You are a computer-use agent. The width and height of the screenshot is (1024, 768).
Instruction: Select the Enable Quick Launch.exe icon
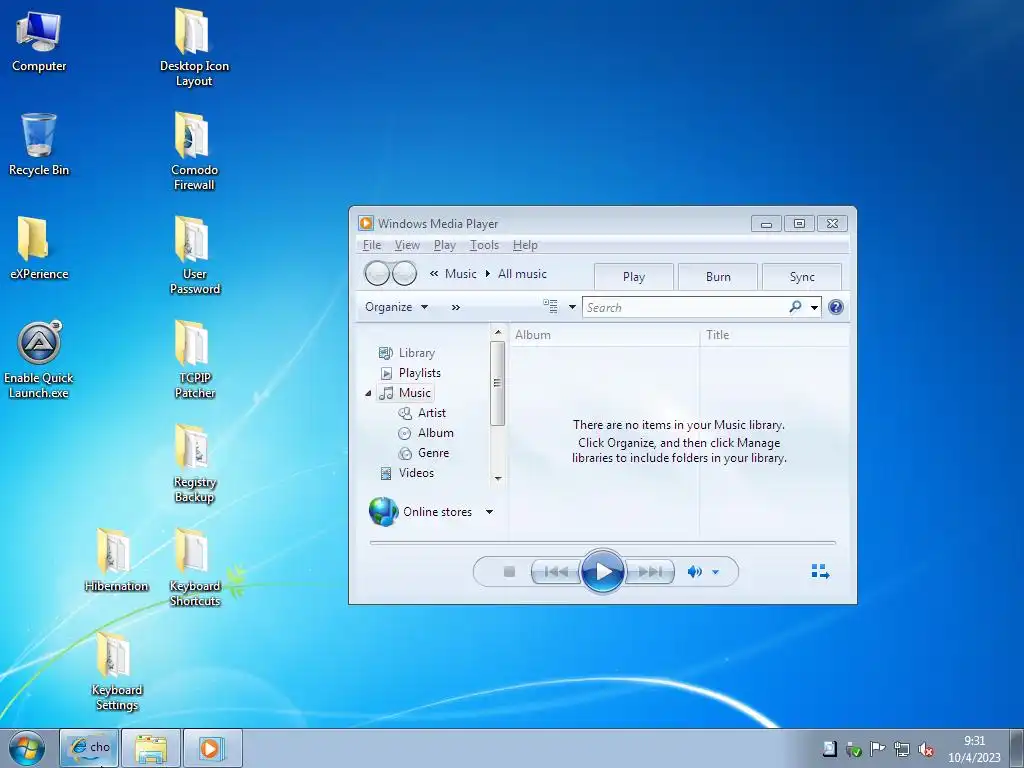39,360
